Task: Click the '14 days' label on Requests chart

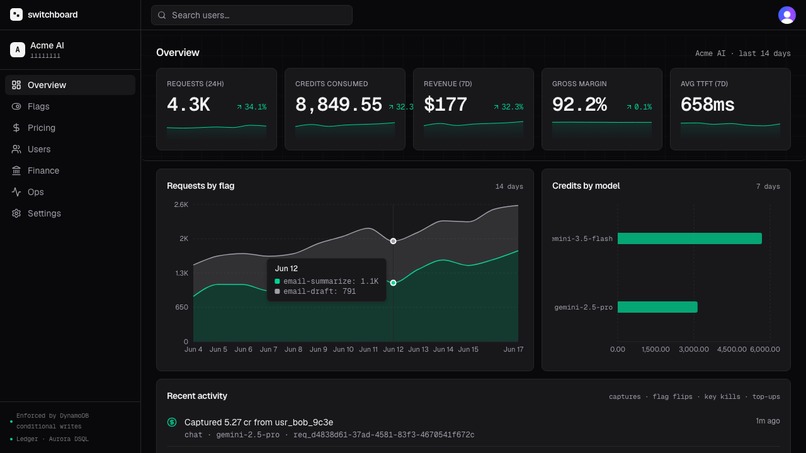Action: pos(509,187)
